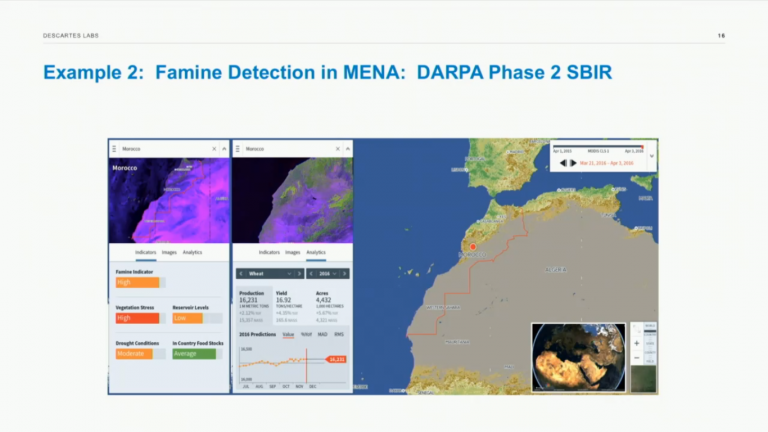768x432 pixels.
Task: Close the left Morocco Indicators panel
Action: [214, 149]
